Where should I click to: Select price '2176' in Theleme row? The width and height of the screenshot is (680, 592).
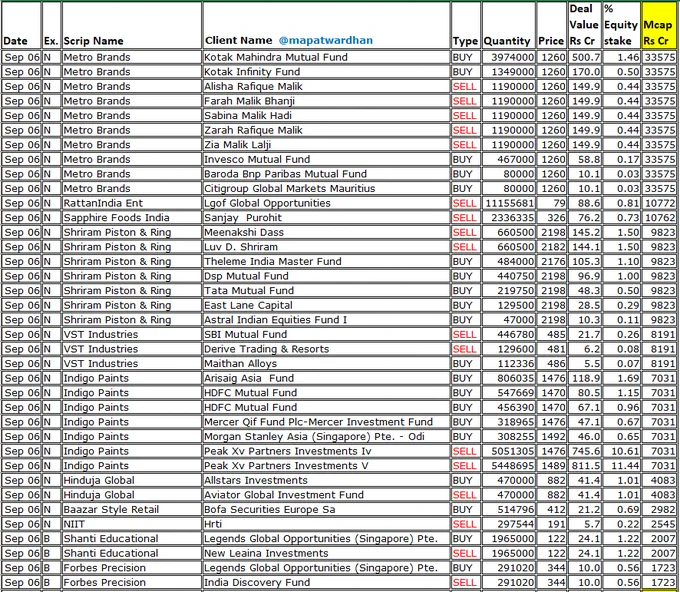point(552,262)
